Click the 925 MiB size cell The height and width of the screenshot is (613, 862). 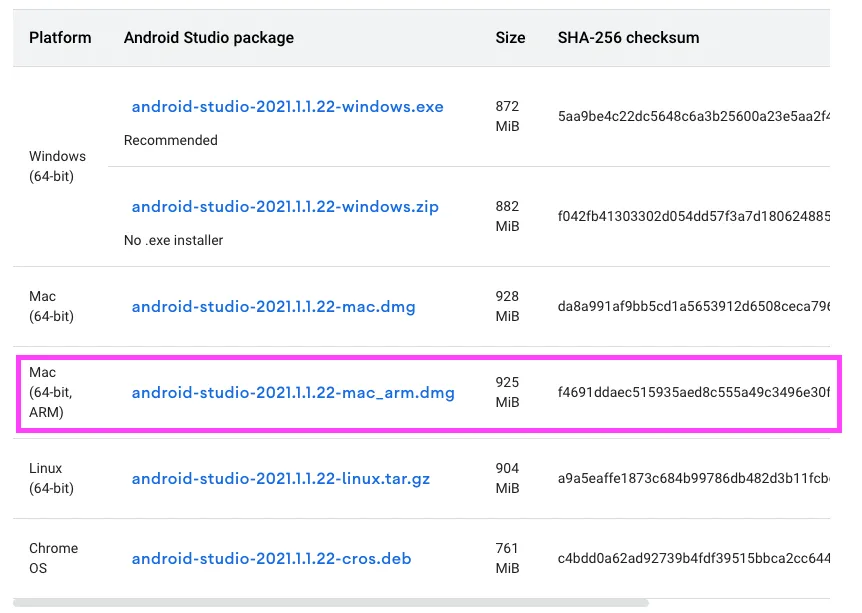[507, 393]
